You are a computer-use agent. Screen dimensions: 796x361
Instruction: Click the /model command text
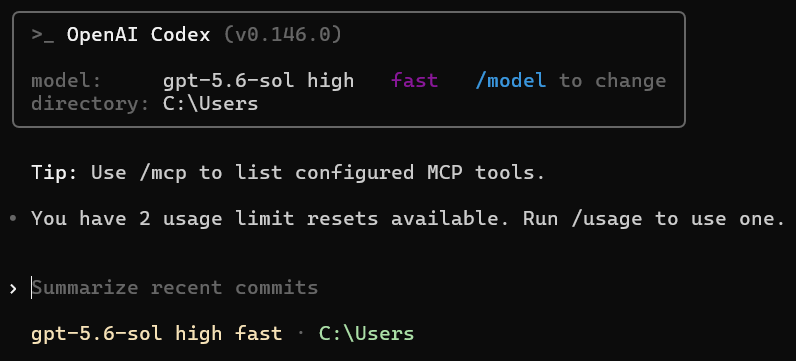(x=511, y=80)
